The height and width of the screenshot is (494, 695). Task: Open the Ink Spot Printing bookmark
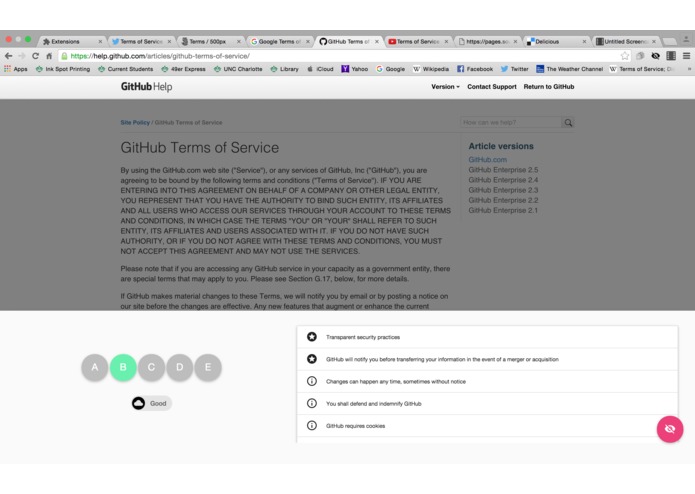tap(63, 69)
